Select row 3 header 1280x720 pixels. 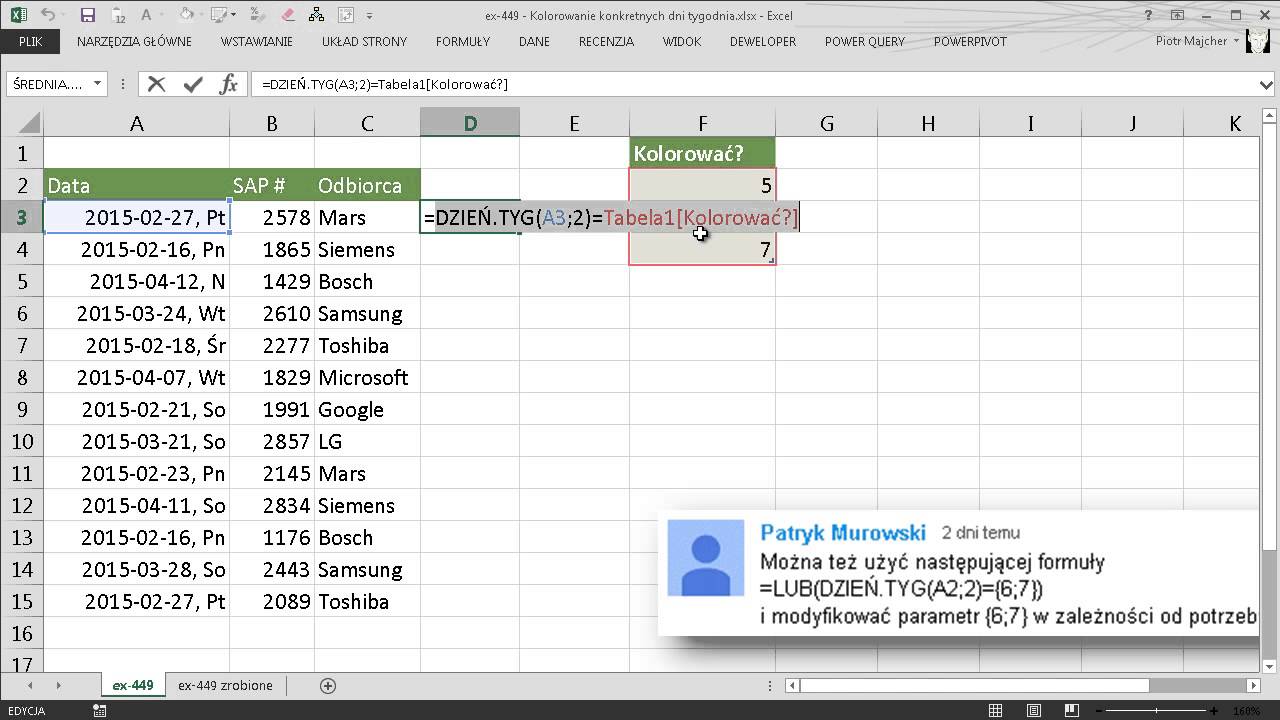click(22, 217)
